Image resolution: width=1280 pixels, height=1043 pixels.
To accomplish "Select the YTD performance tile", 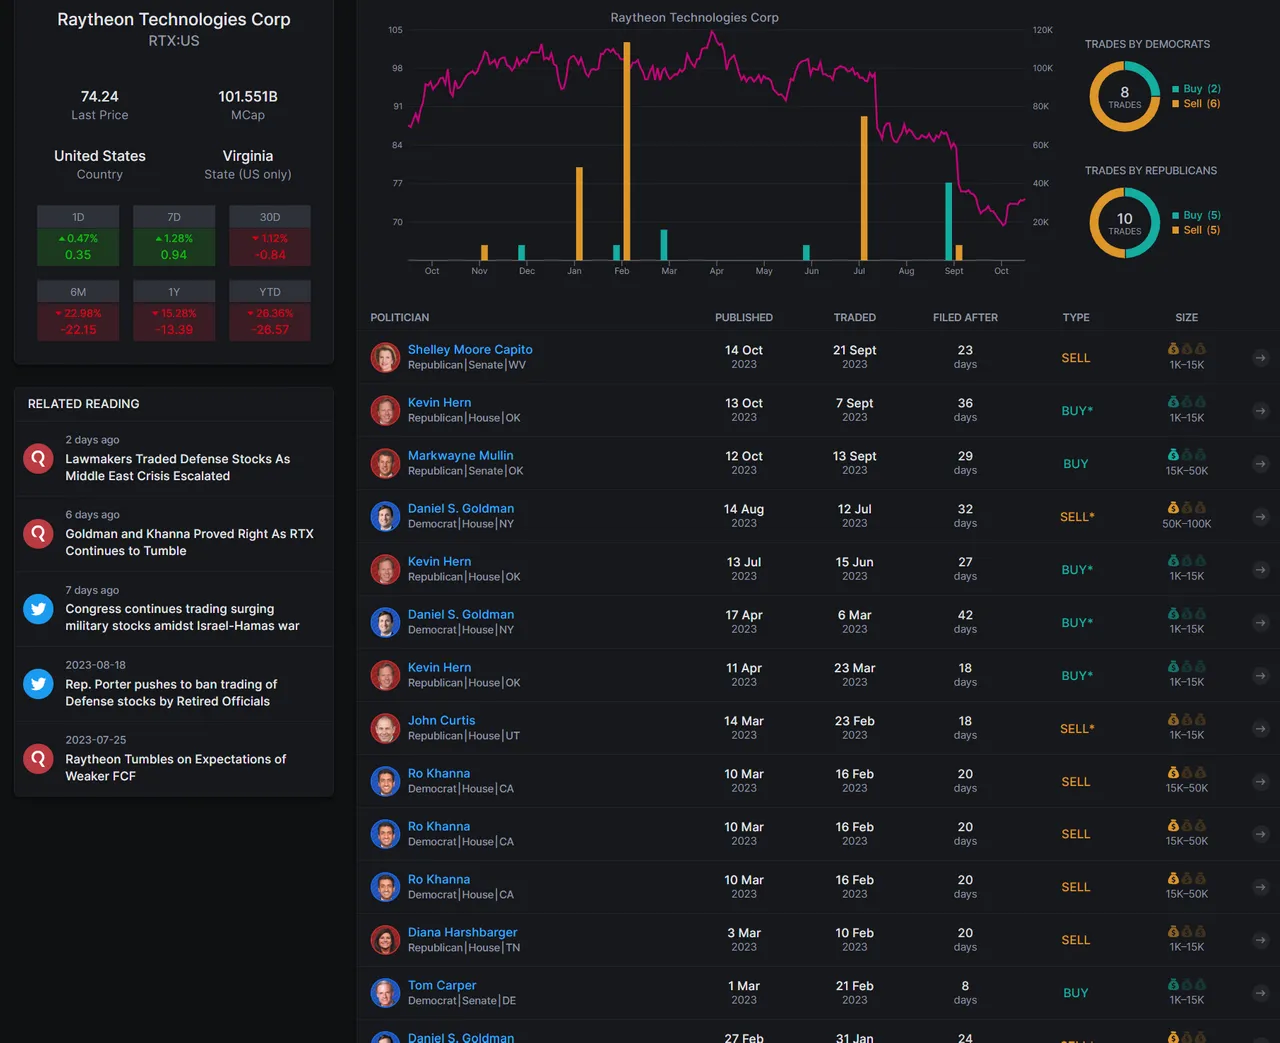I will [x=270, y=311].
